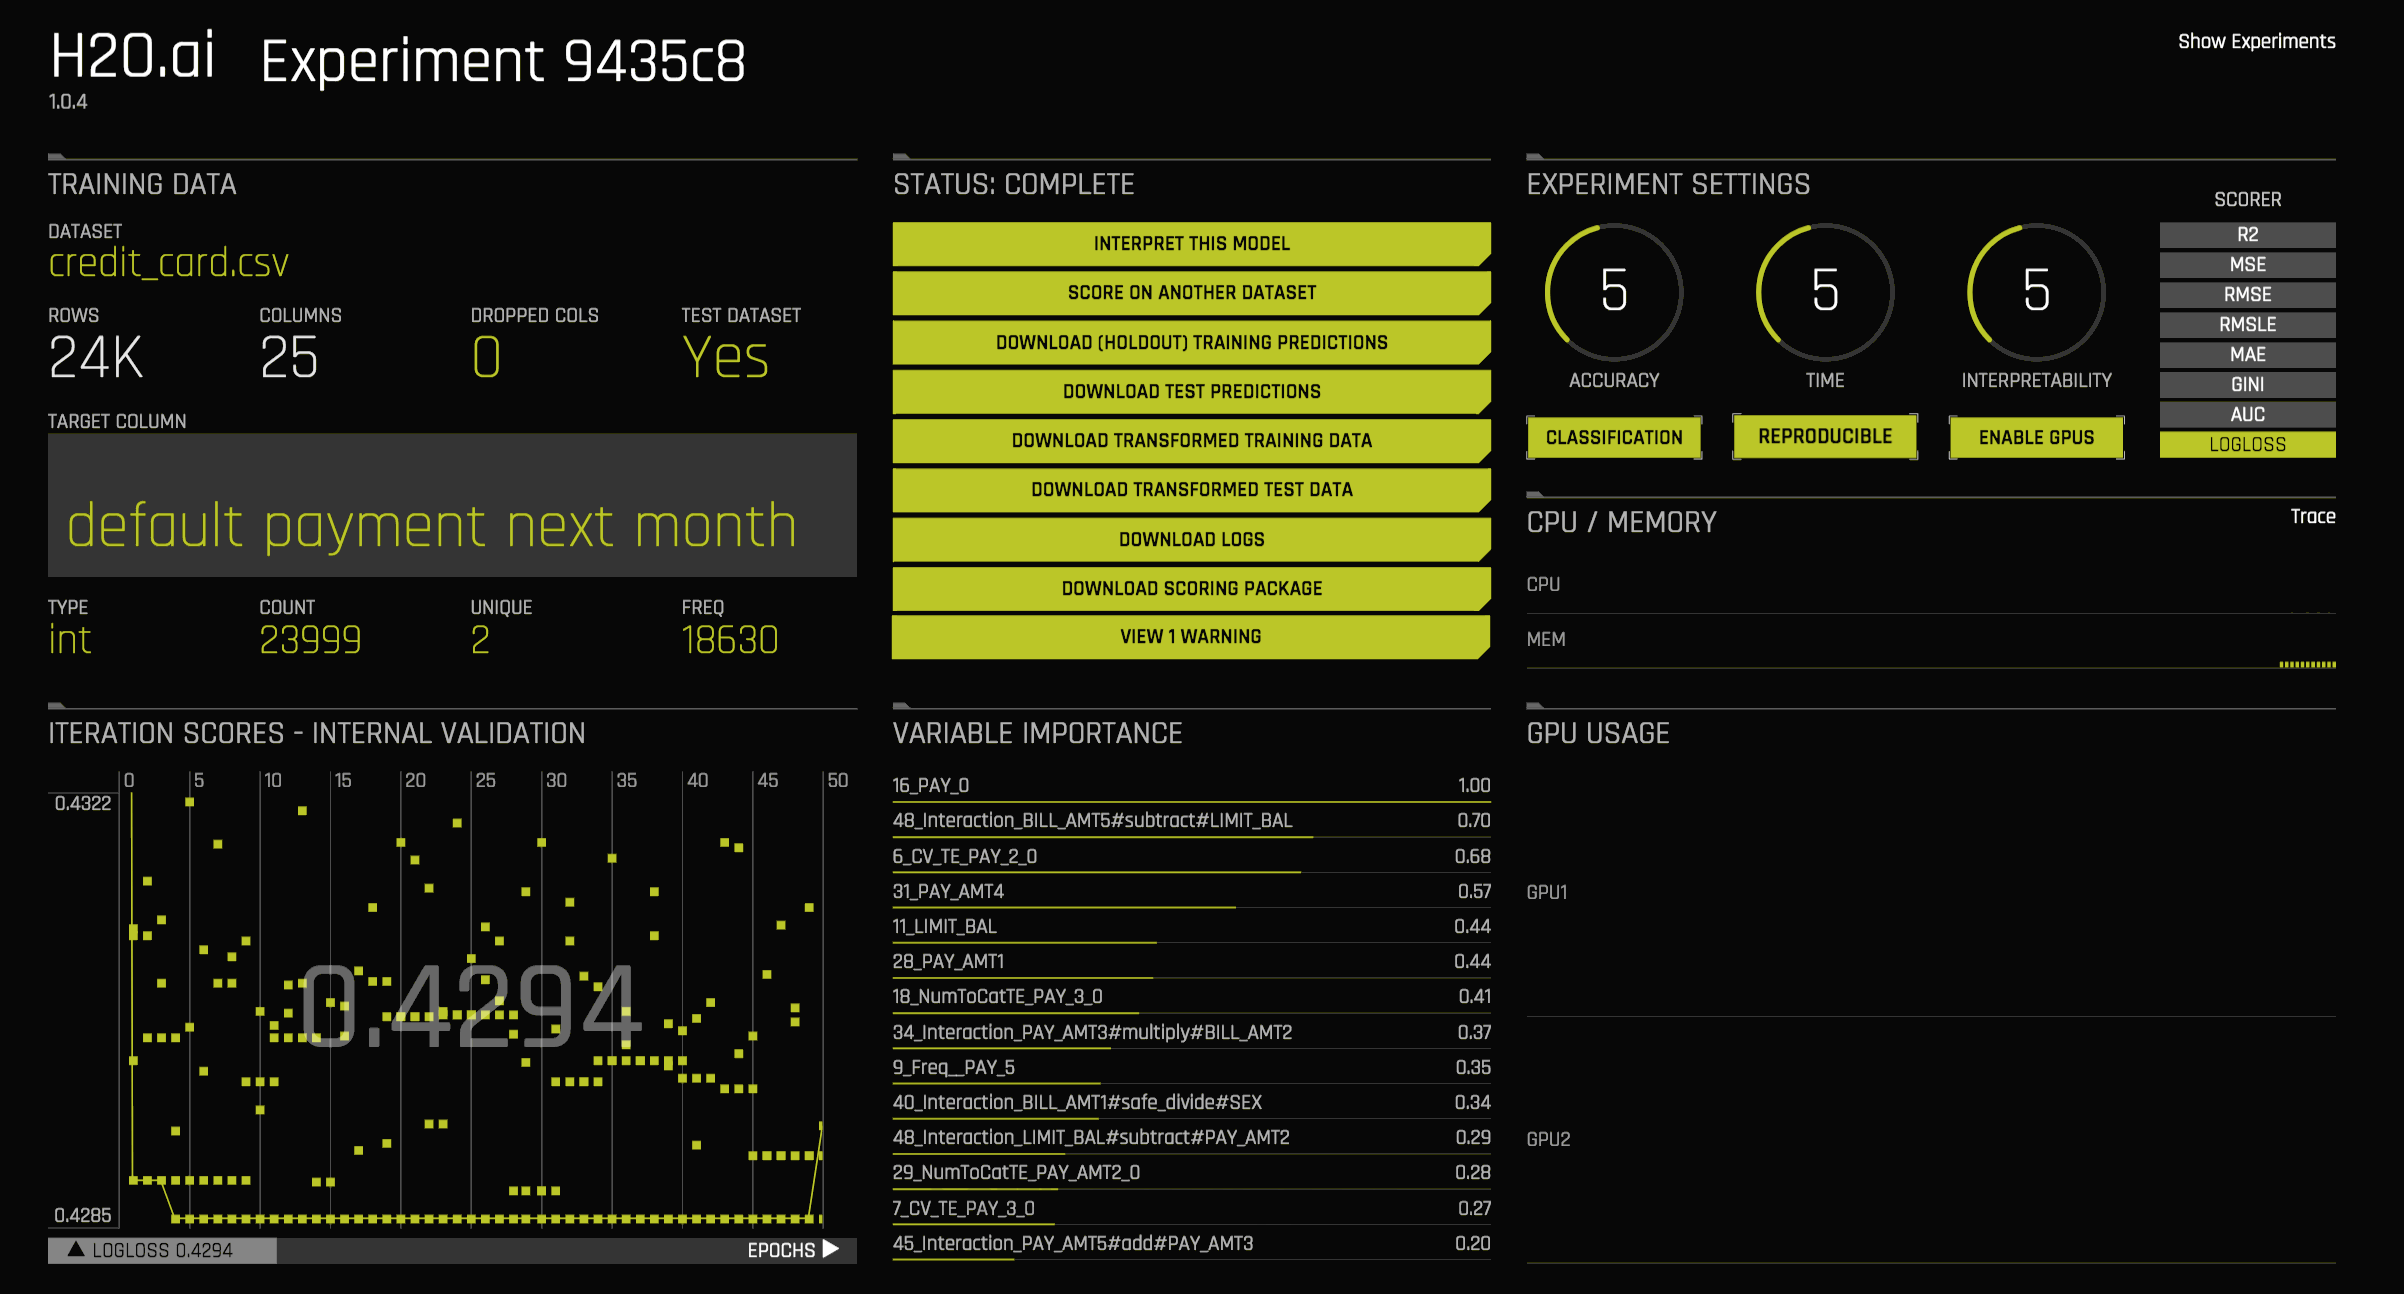
Task: Click the Interpretability dial
Action: [2035, 291]
